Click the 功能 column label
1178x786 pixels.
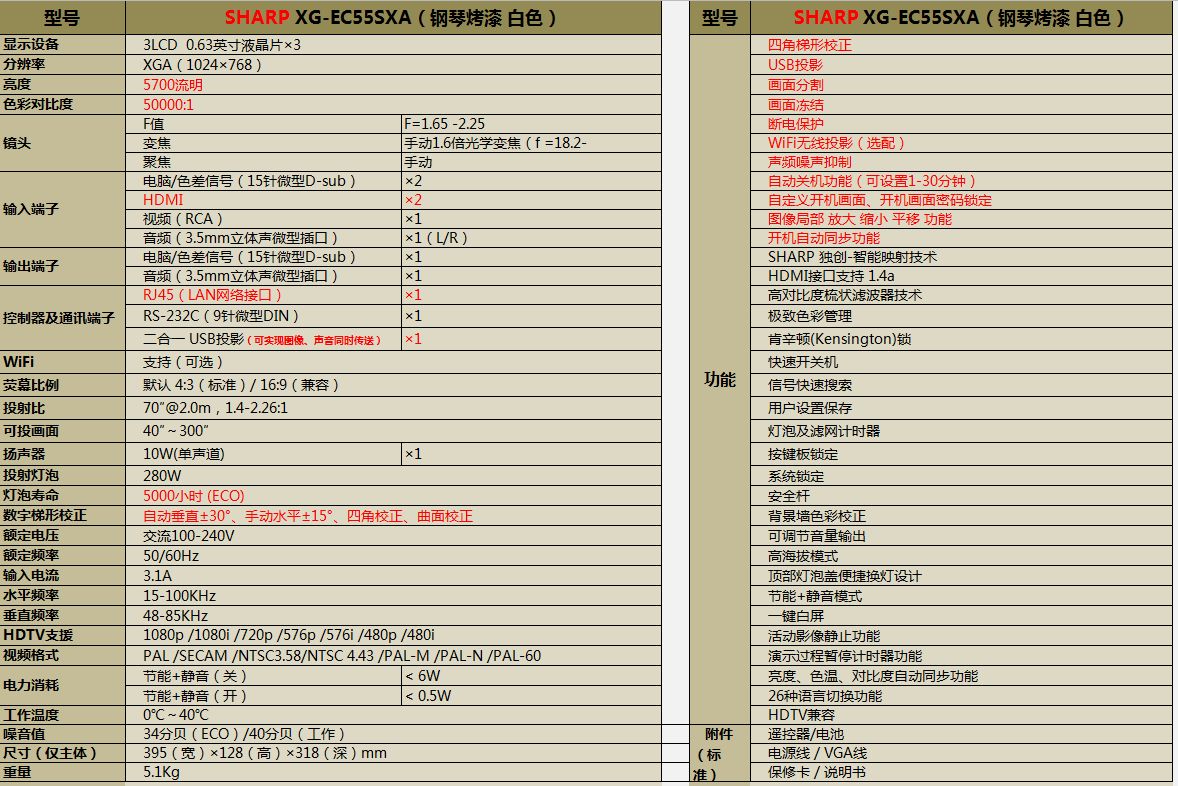click(x=720, y=379)
